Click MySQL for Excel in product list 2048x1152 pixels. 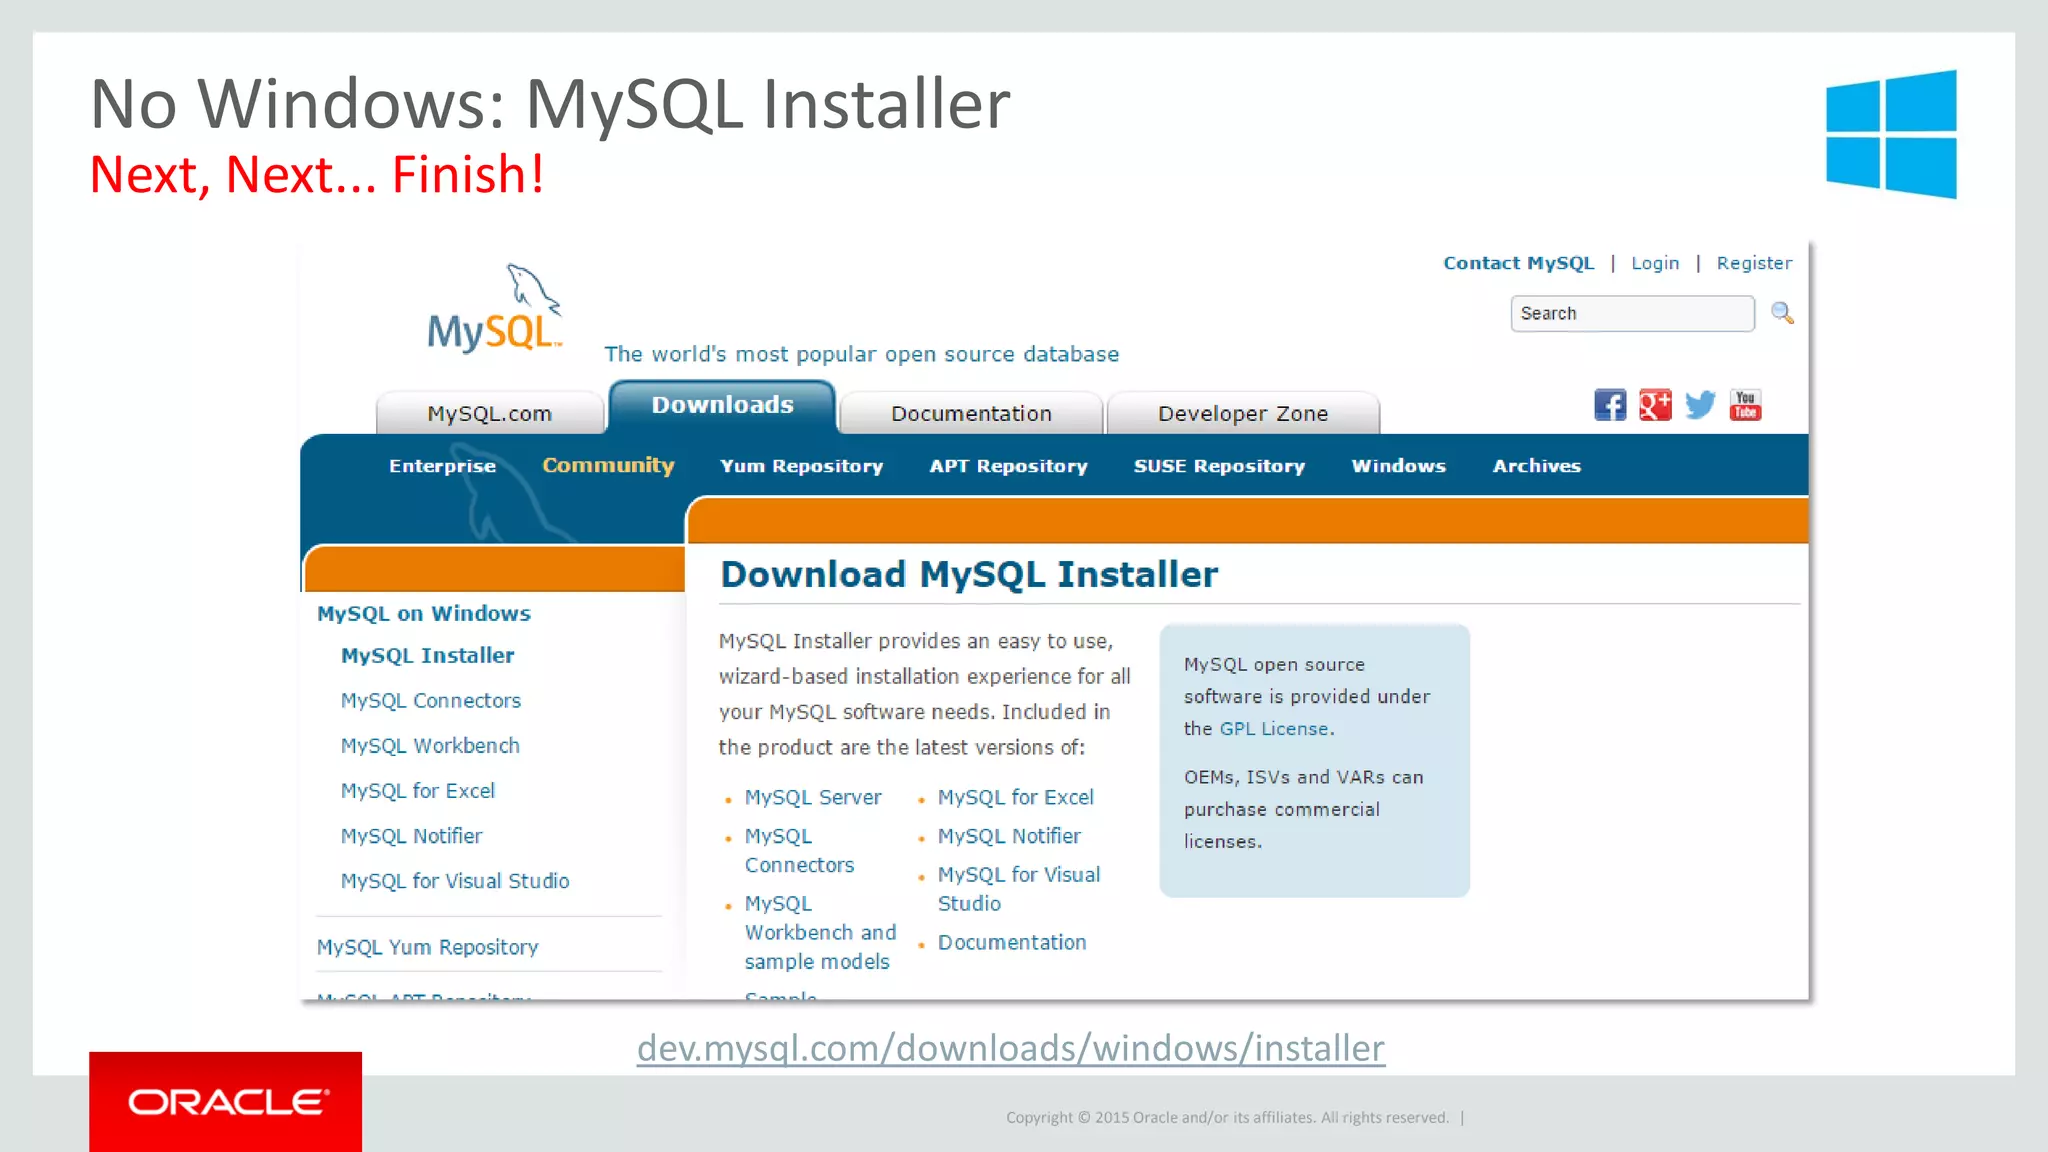pyautogui.click(x=1015, y=798)
